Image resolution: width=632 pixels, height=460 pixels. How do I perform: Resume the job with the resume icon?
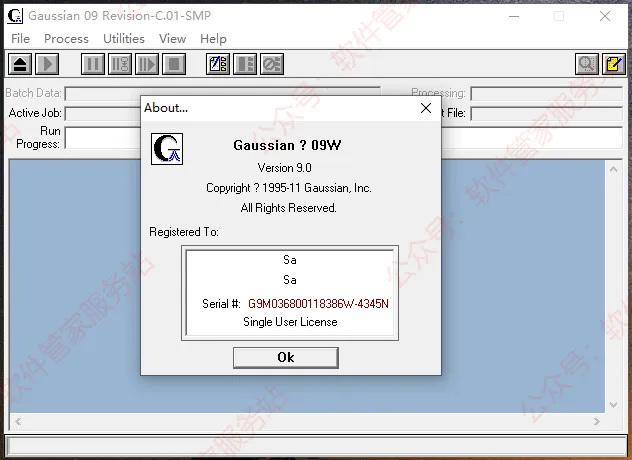click(147, 64)
